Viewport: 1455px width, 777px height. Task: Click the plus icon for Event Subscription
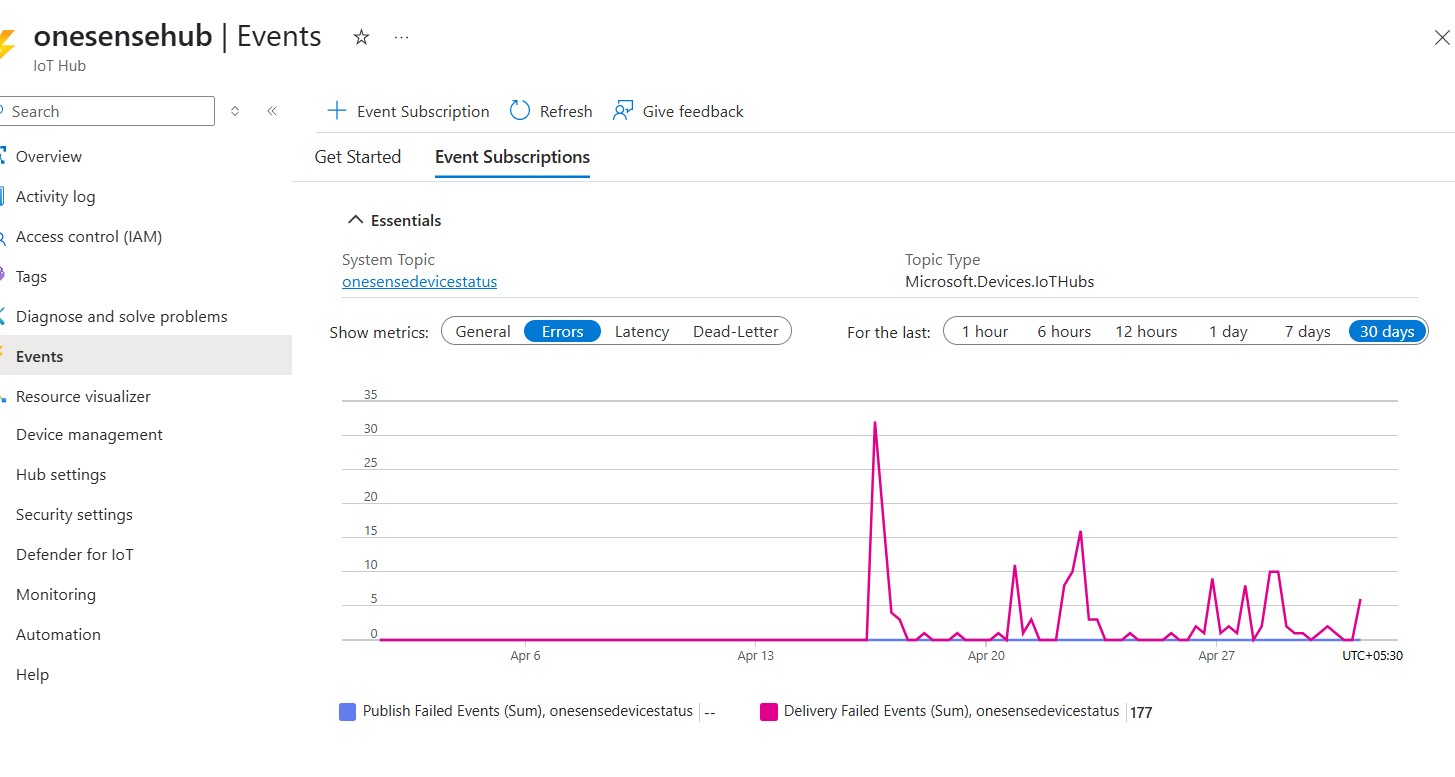click(x=336, y=111)
